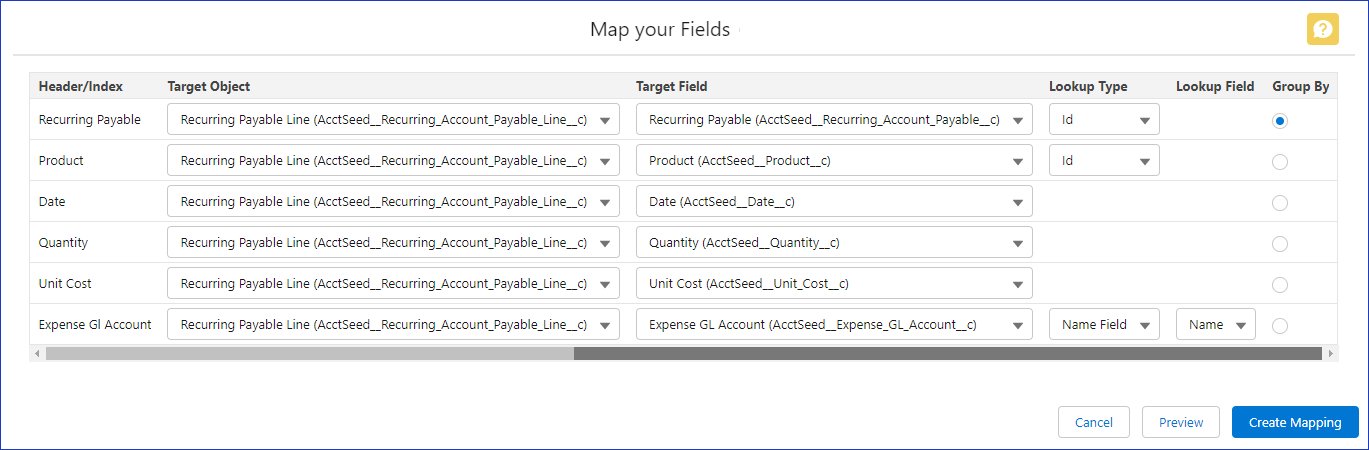This screenshot has width=1369, height=450.
Task: Open Target Object dropdown for Unit Cost row
Action: click(x=393, y=284)
